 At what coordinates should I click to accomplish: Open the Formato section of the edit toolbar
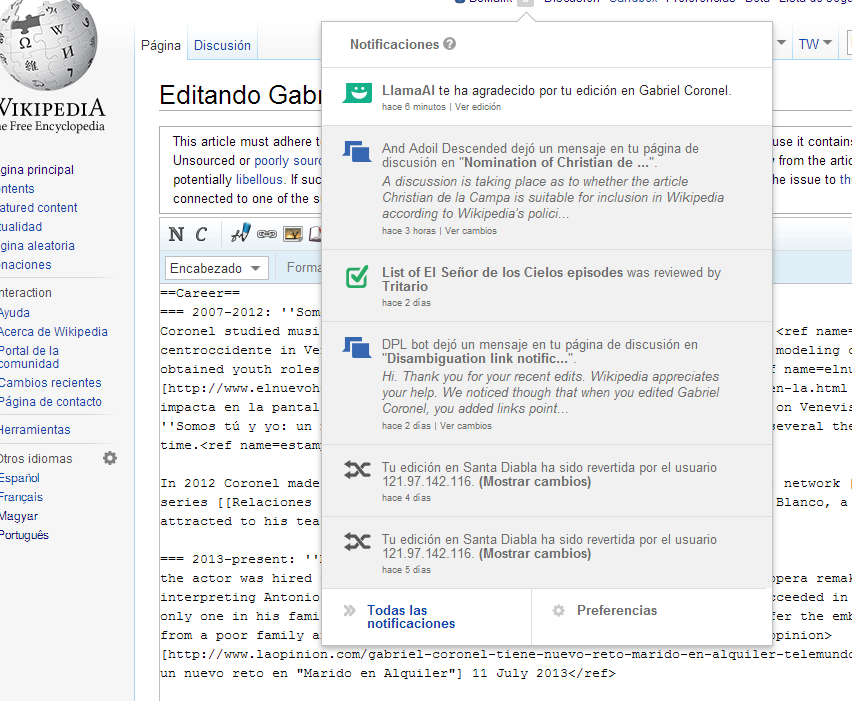click(x=304, y=267)
